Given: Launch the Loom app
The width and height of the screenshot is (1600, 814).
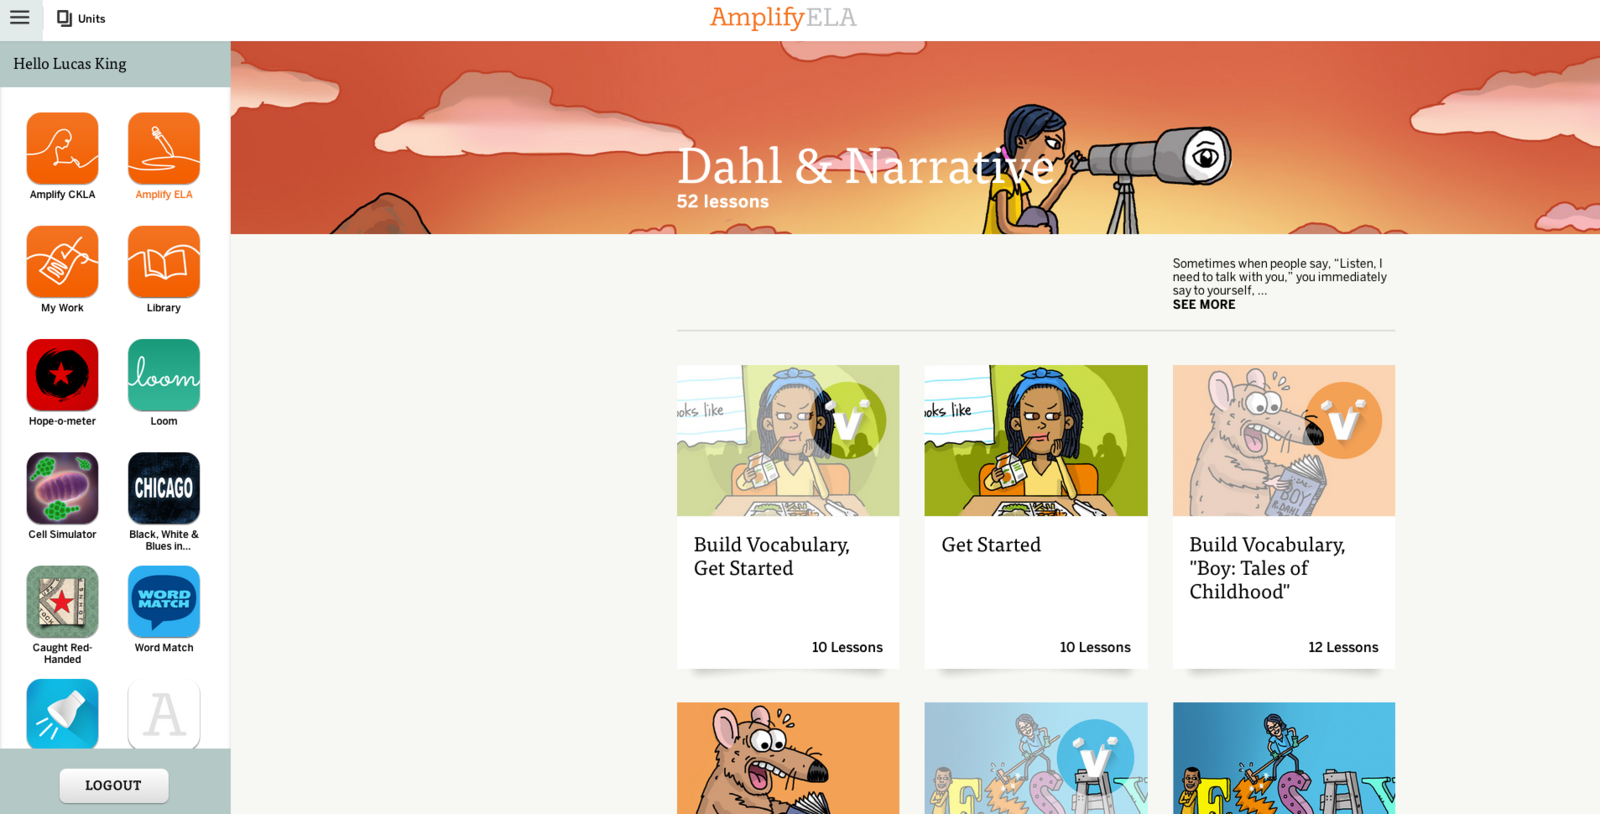Looking at the screenshot, I should 164,375.
